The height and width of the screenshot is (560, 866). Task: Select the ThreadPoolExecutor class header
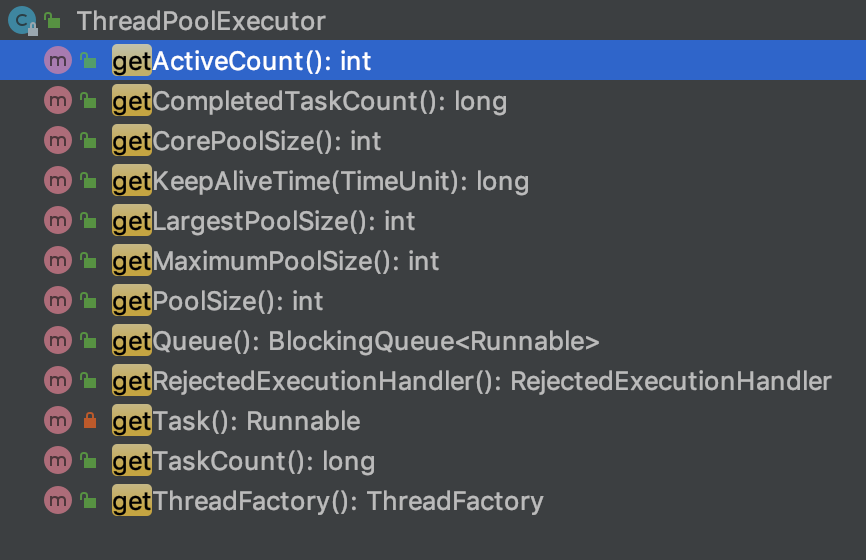tap(433, 20)
